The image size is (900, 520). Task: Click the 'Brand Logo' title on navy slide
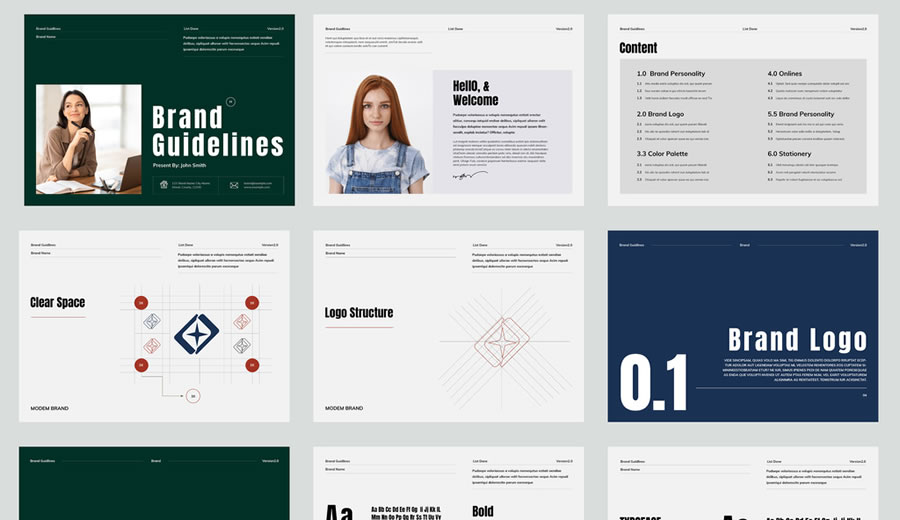click(x=797, y=340)
